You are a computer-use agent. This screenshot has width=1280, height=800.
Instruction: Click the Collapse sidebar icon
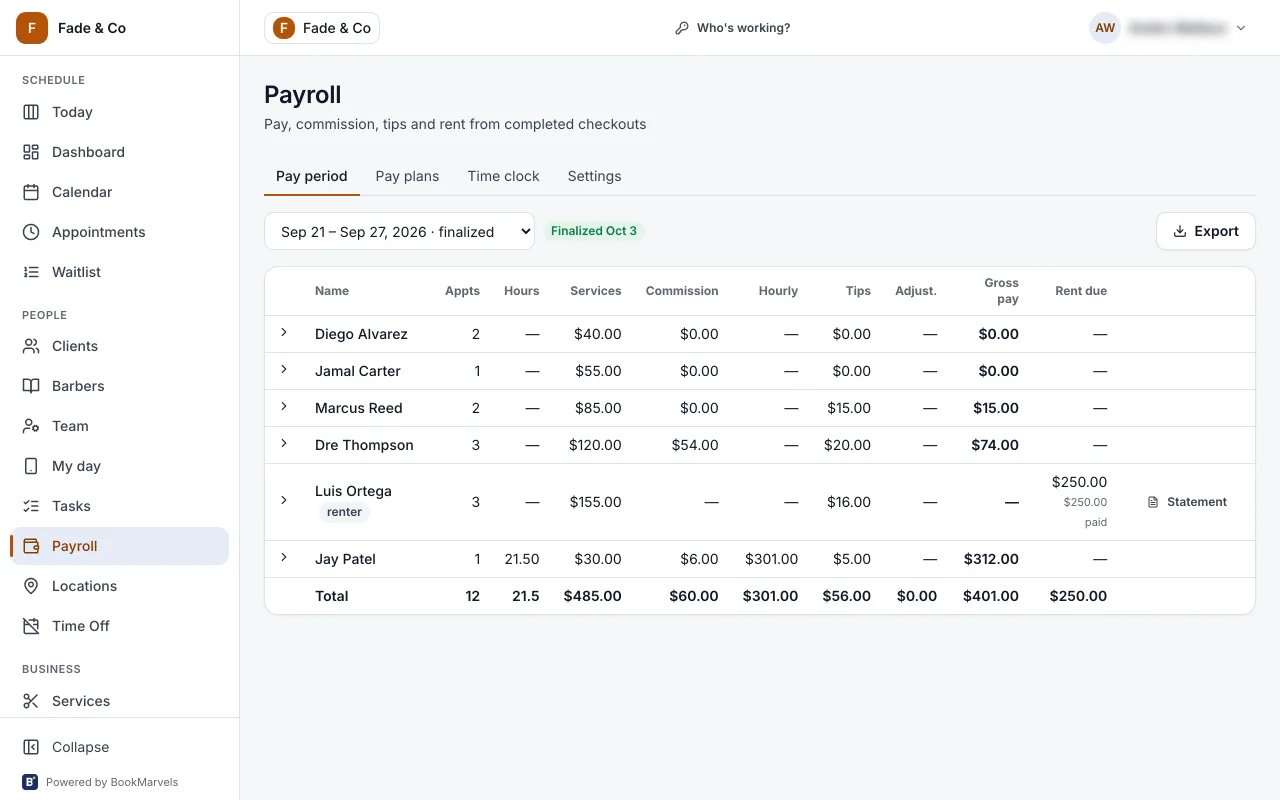31,747
